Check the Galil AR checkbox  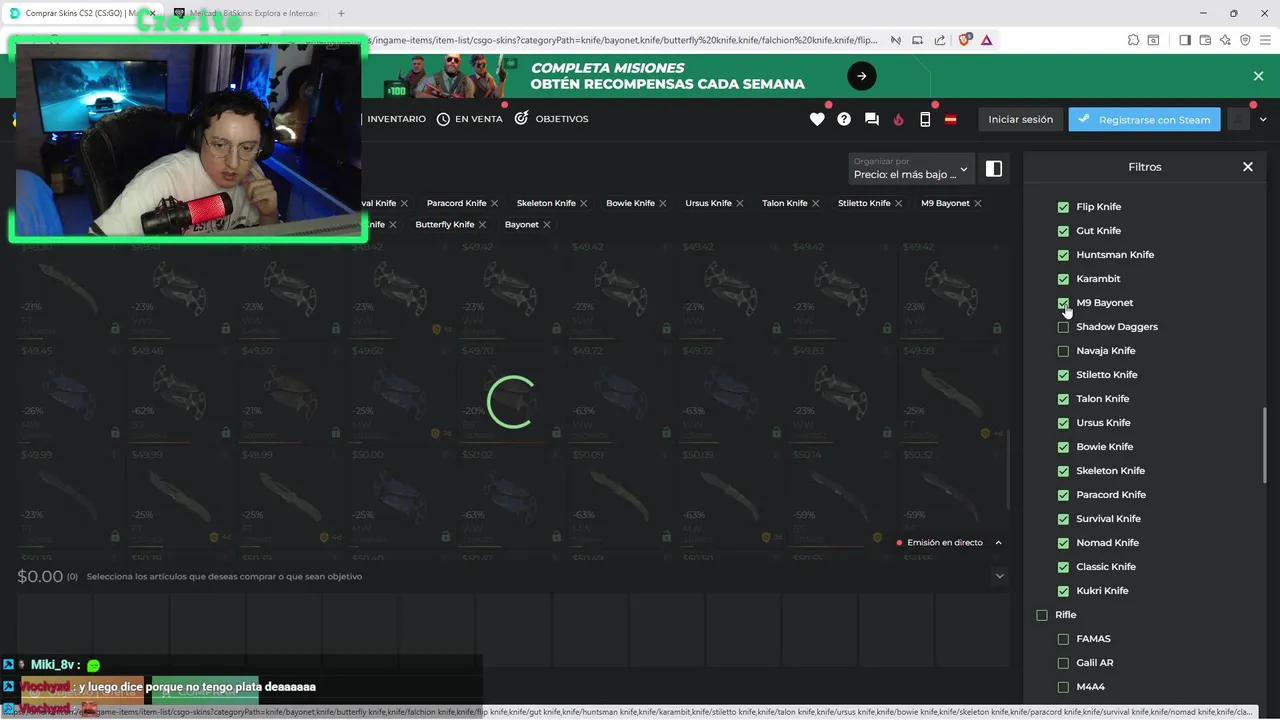pos(1063,663)
